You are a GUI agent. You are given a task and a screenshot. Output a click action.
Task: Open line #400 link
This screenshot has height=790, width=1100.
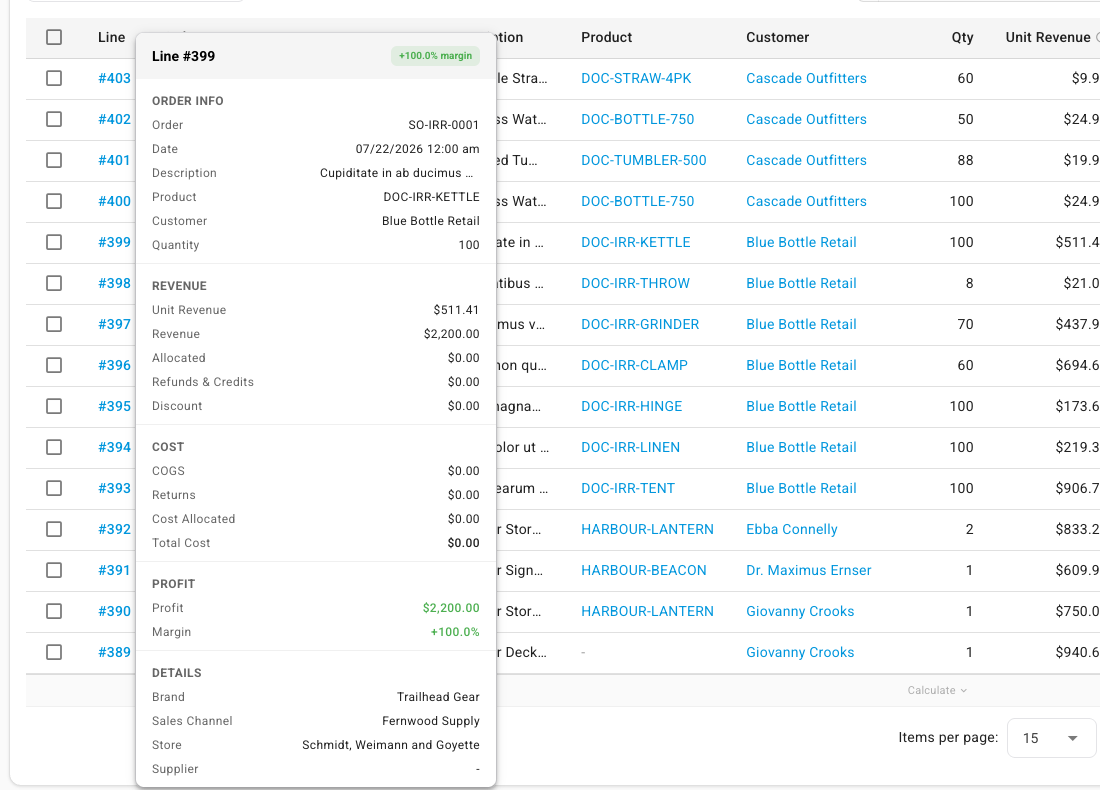pos(114,201)
